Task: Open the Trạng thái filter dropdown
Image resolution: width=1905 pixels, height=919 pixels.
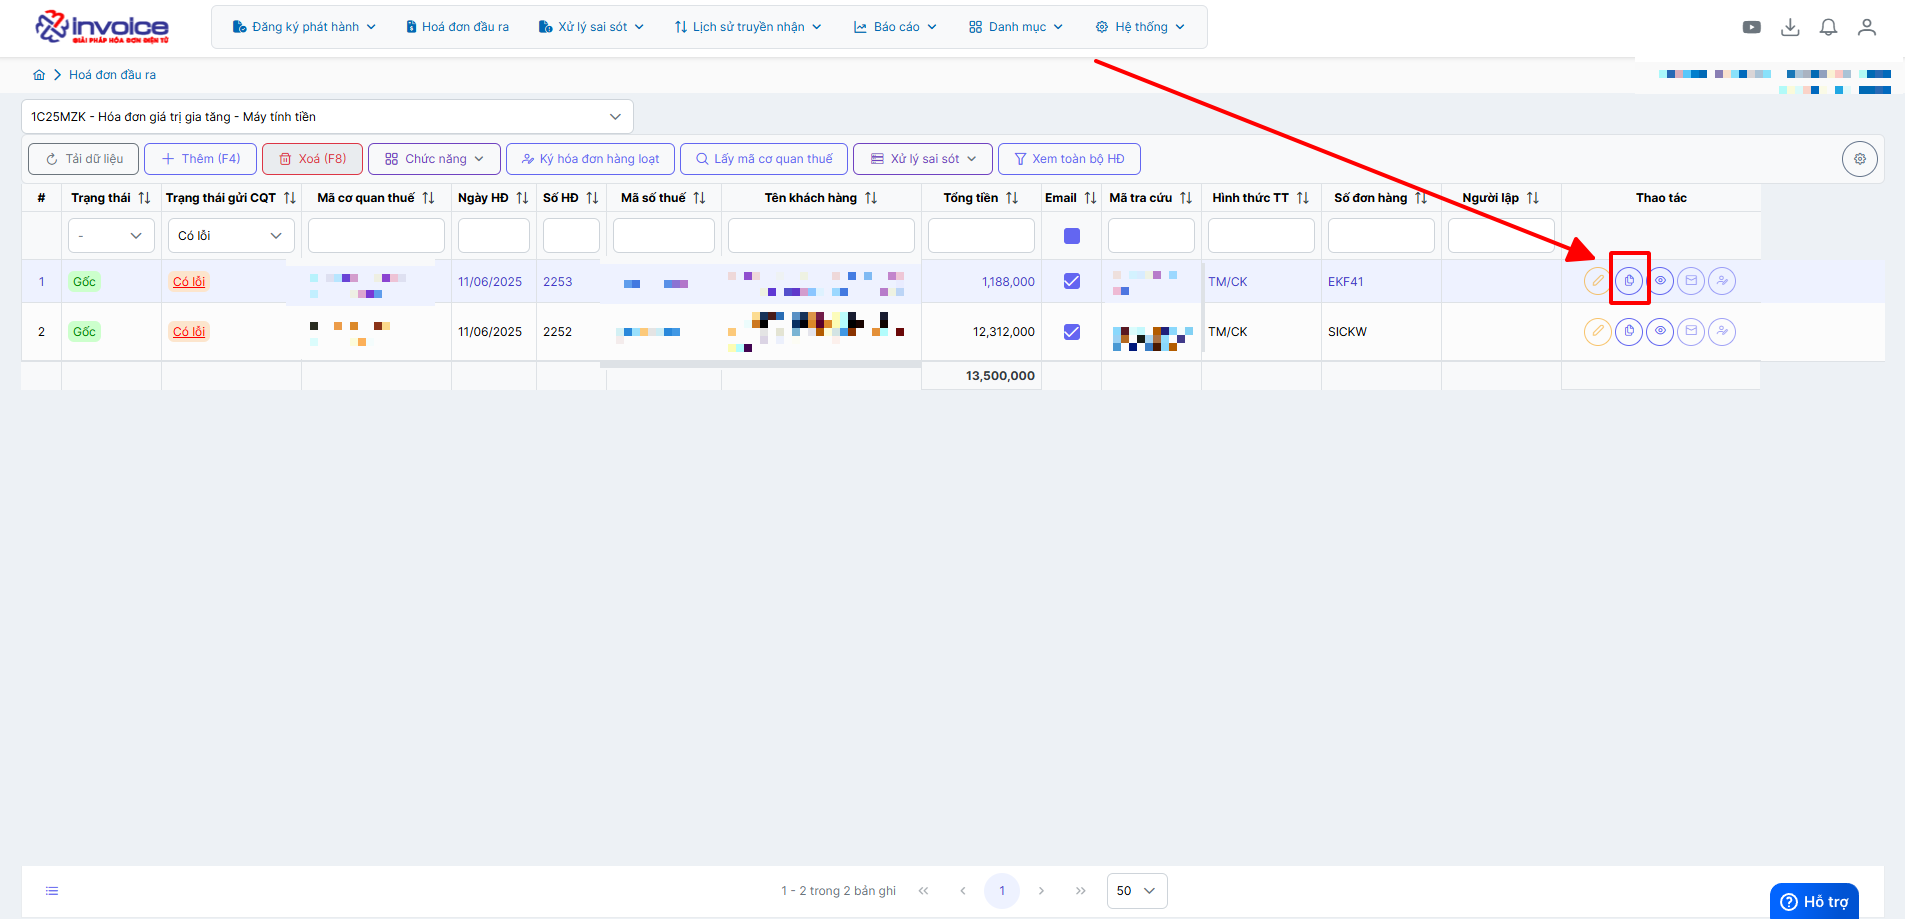Action: tap(111, 236)
